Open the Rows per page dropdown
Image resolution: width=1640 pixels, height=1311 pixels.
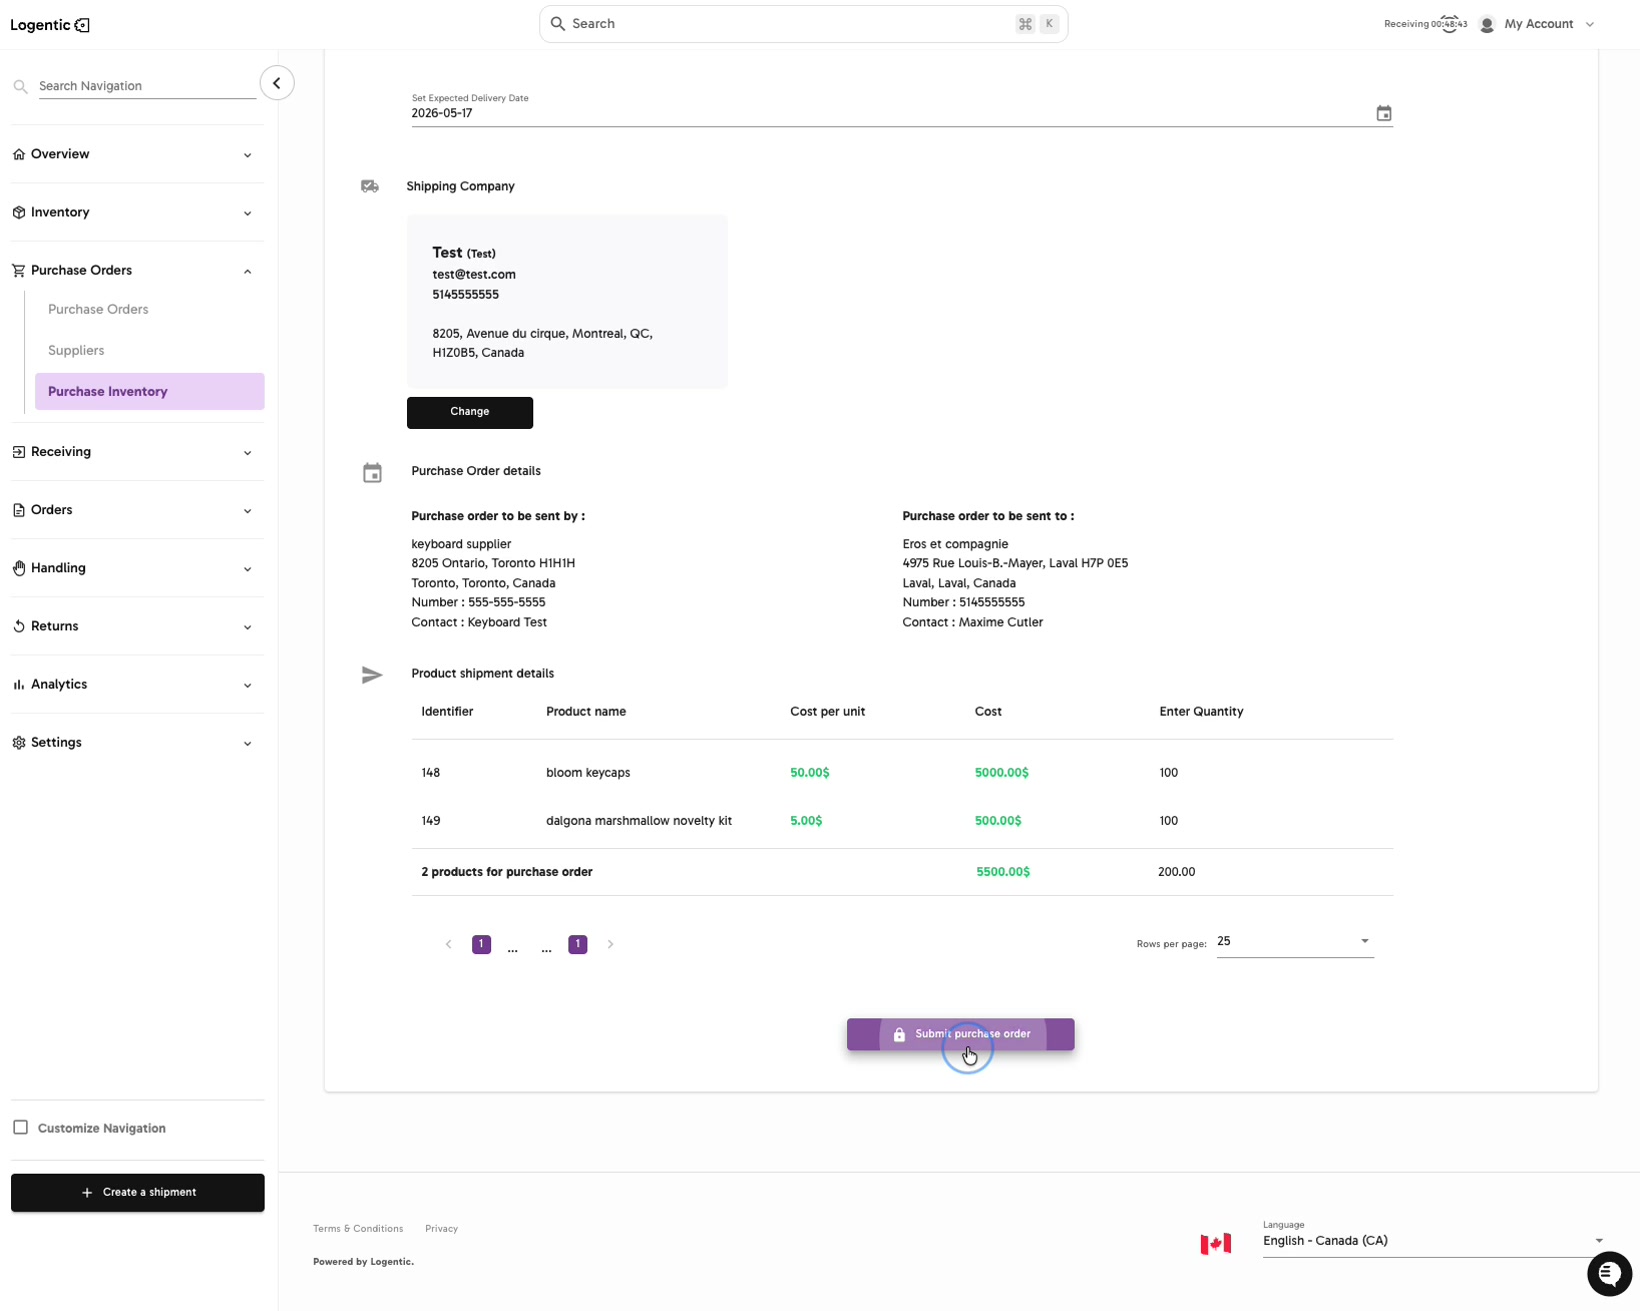click(x=1295, y=942)
